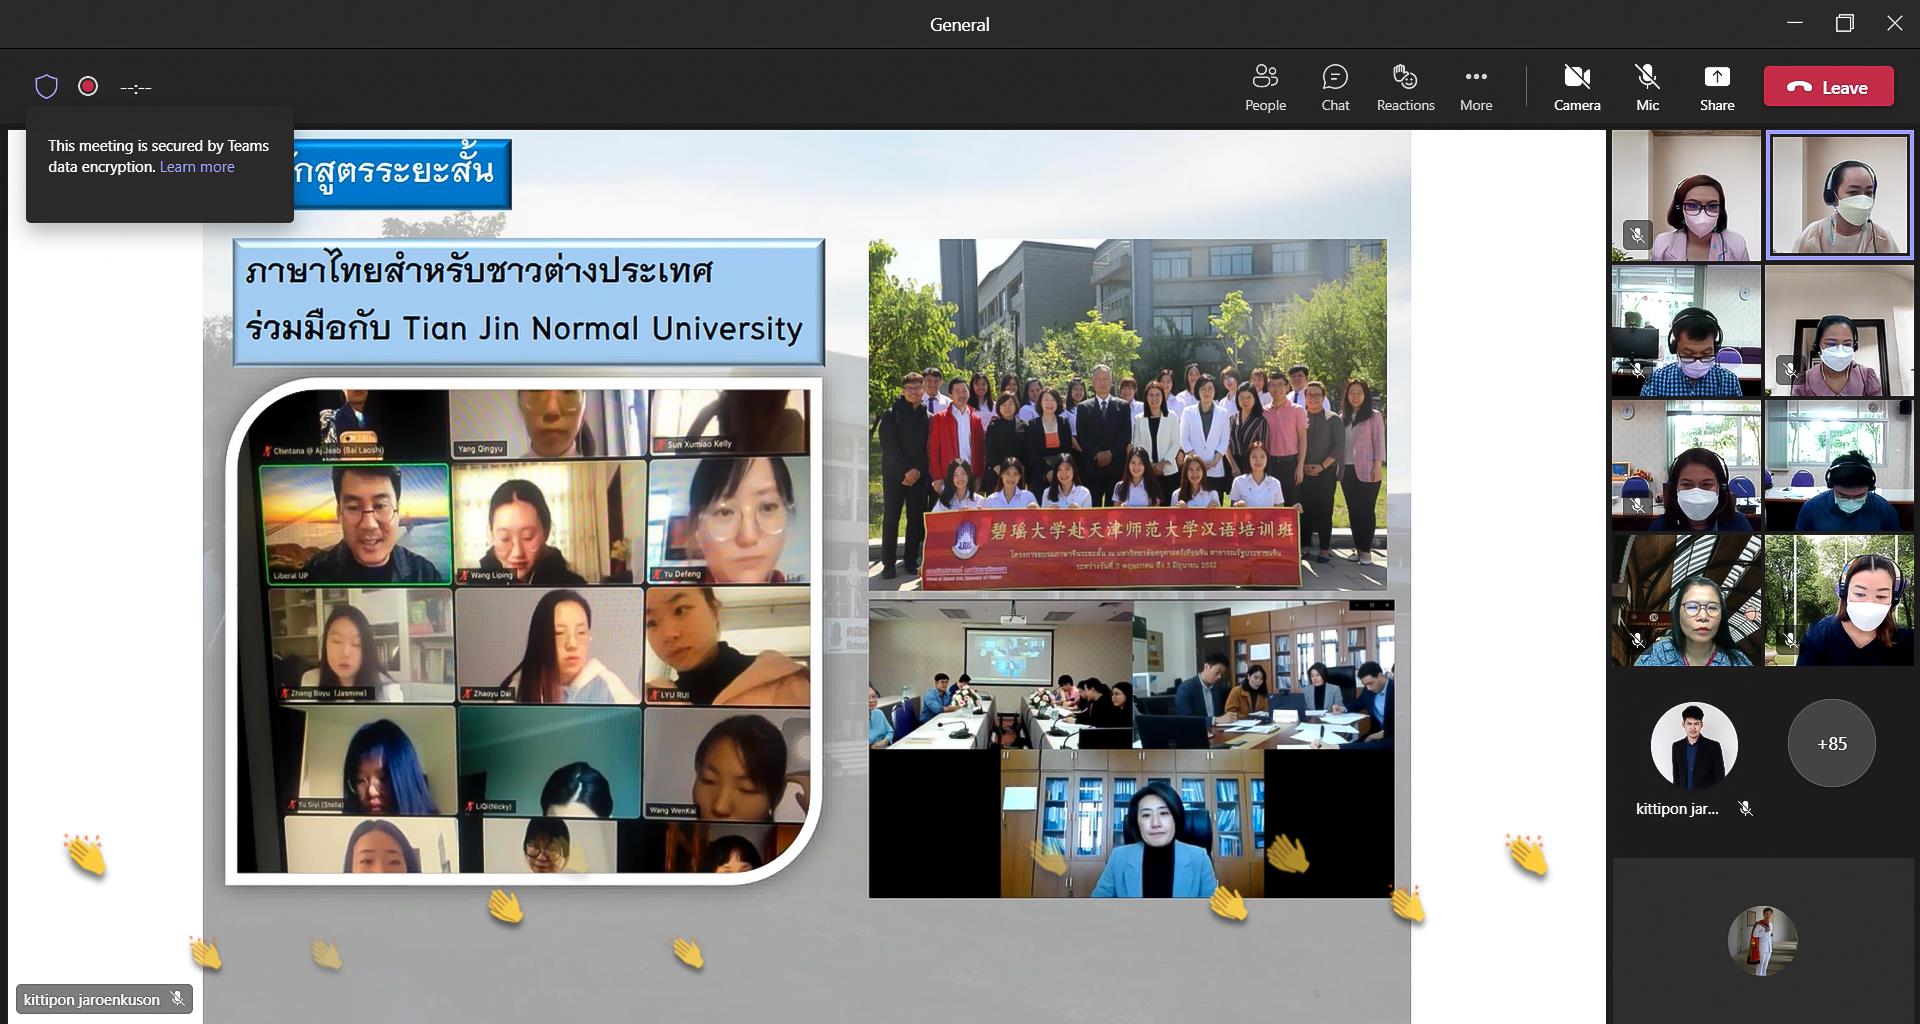Open the People panel
The height and width of the screenshot is (1024, 1920).
click(1265, 87)
